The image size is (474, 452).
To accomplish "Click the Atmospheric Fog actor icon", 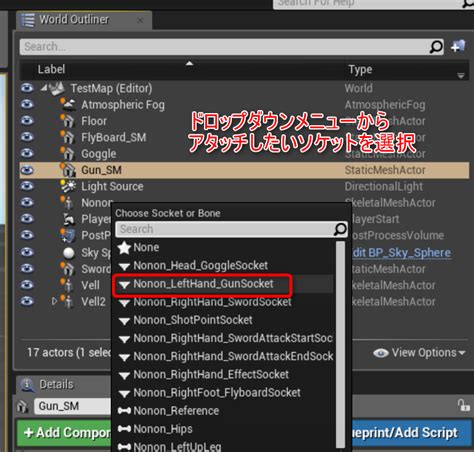I will 68,105.
